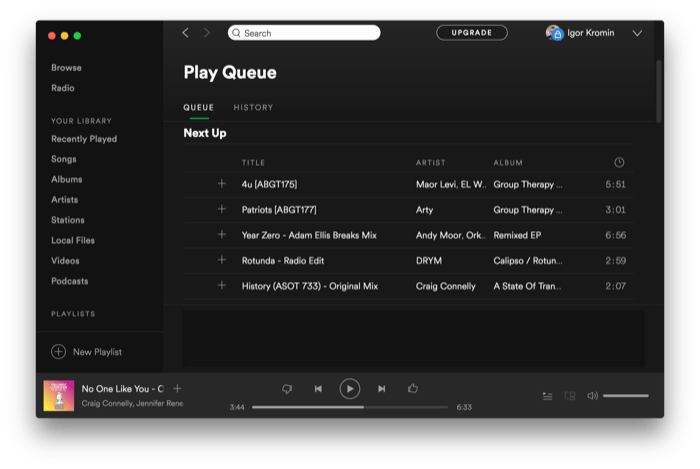Switch to the HISTORY tab
700x469 pixels.
click(253, 108)
